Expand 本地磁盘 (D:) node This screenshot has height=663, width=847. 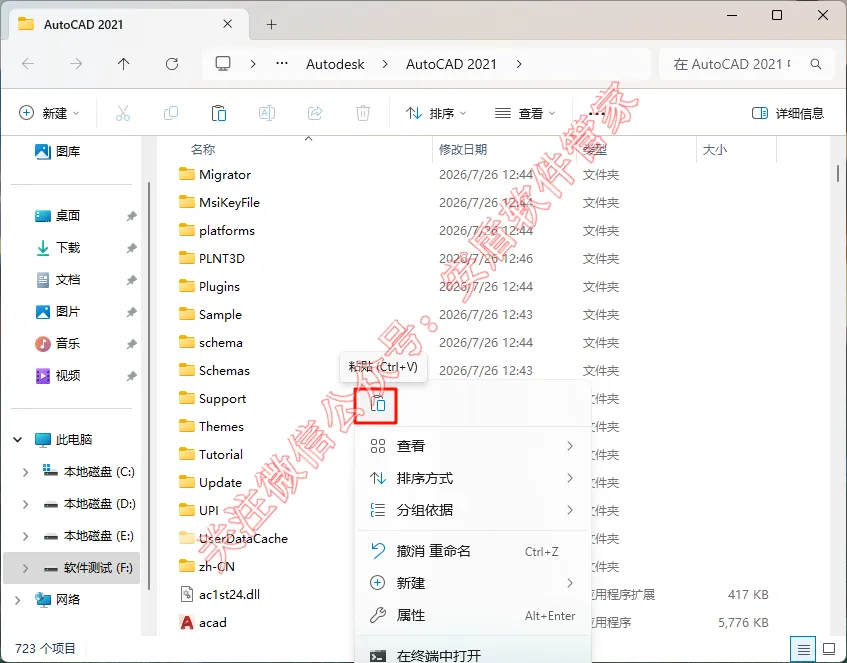tap(25, 504)
